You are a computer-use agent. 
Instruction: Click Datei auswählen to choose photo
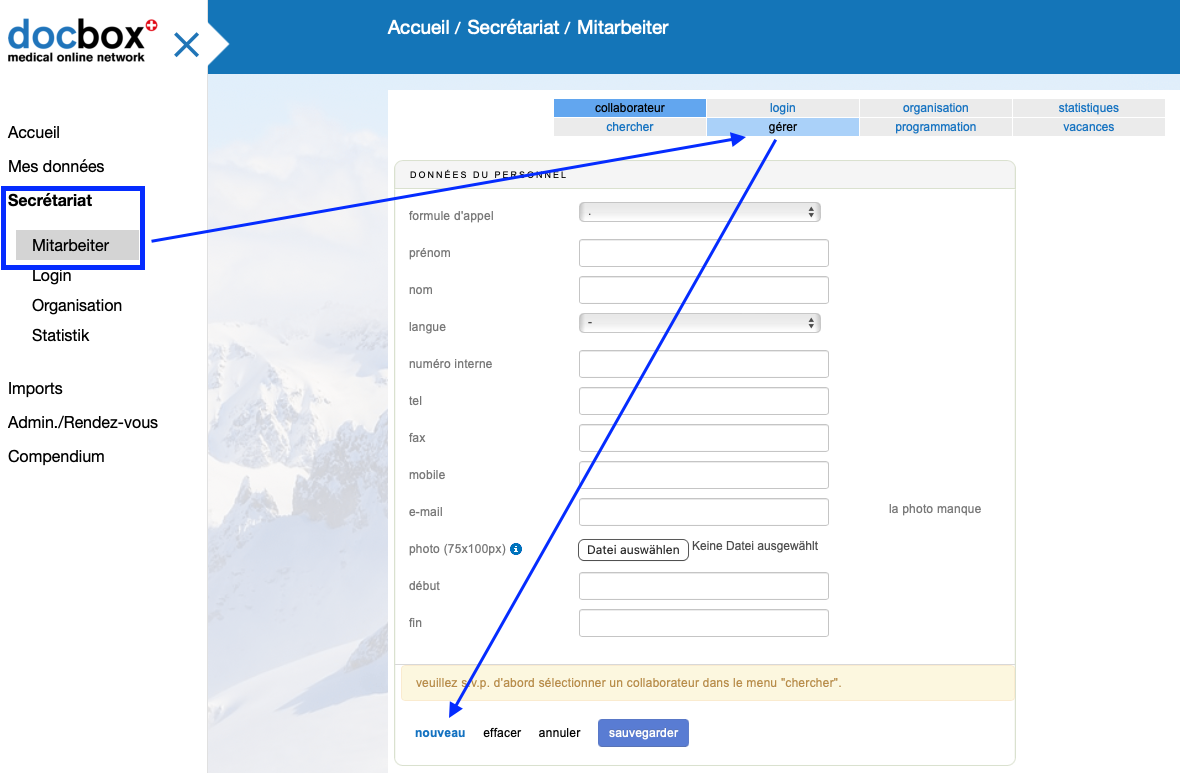tap(633, 550)
